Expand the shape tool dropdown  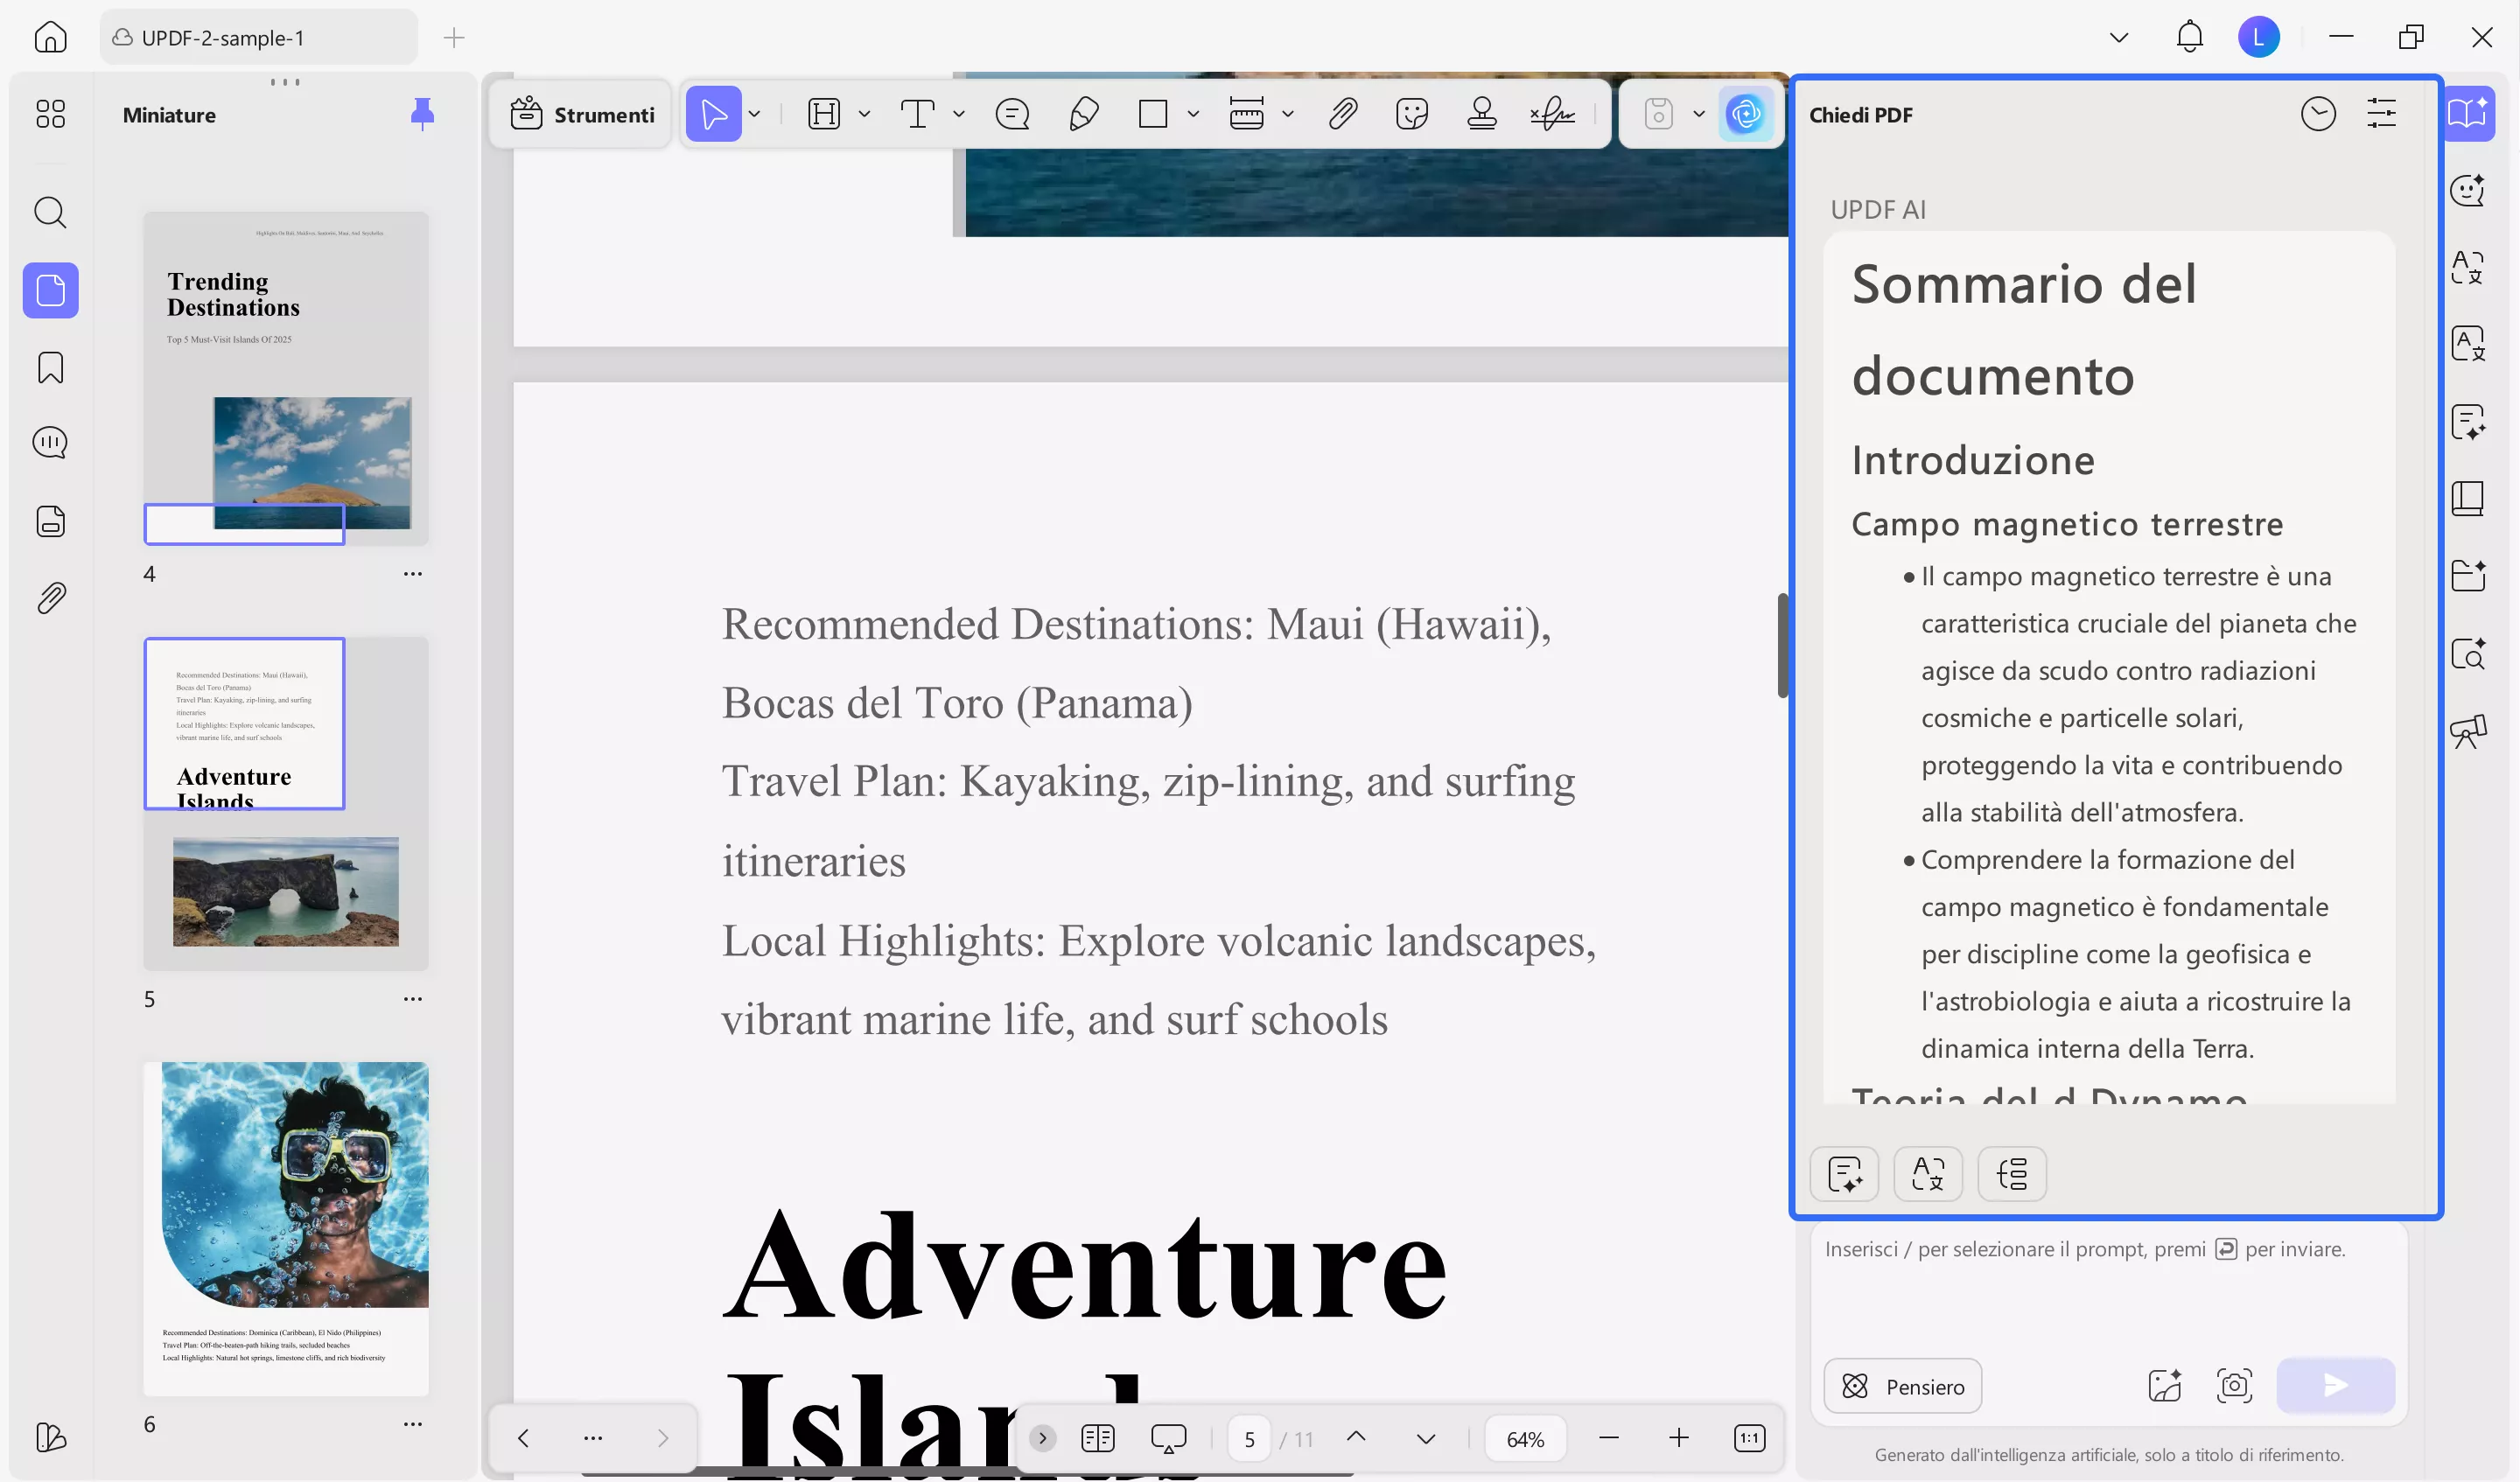coord(1194,113)
